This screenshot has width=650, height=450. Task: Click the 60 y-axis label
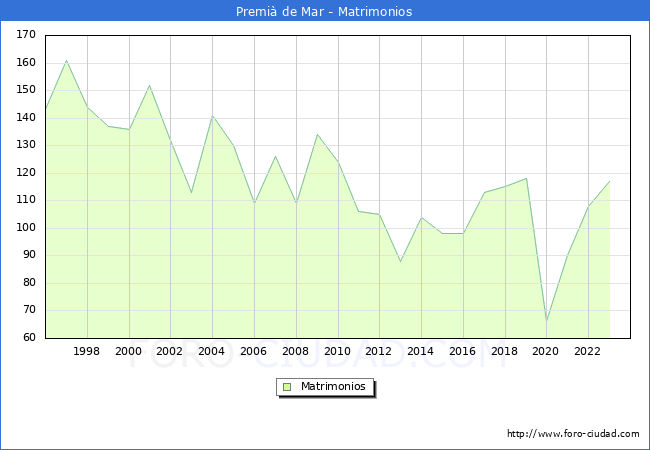point(29,338)
